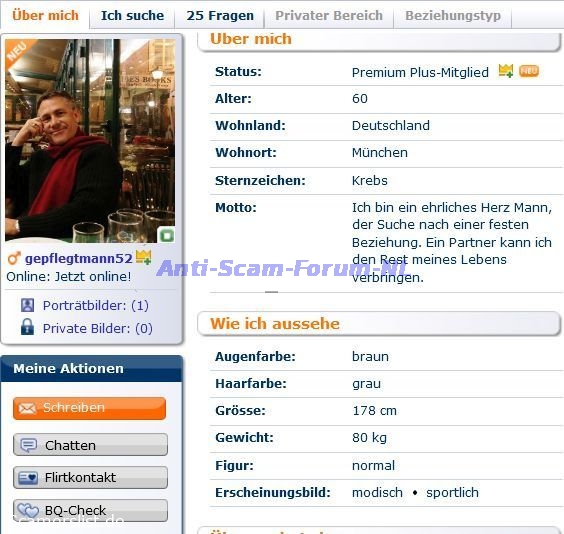Select the Beziehungstyp tab
The image size is (564, 534).
(x=453, y=15)
